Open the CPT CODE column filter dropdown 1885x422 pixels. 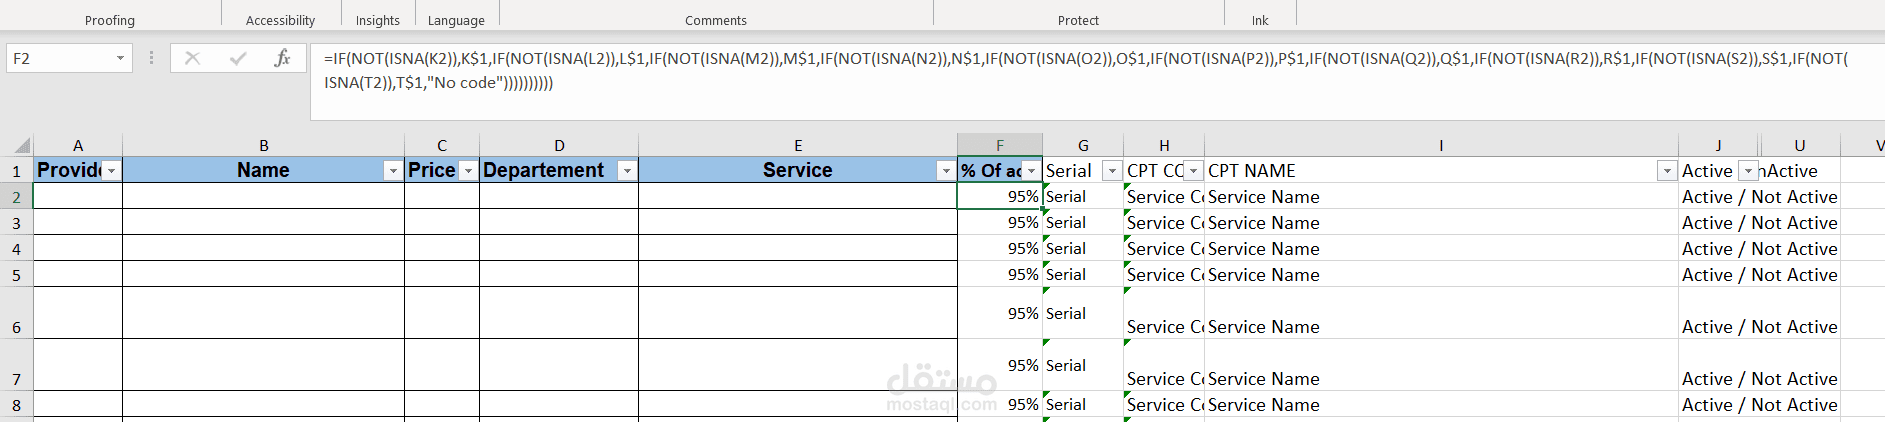[1193, 171]
